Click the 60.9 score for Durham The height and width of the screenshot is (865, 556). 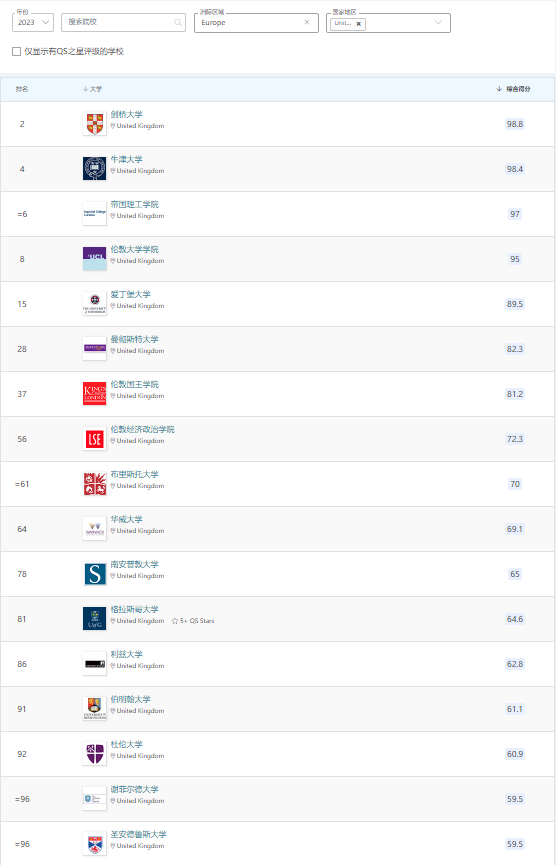coord(515,754)
